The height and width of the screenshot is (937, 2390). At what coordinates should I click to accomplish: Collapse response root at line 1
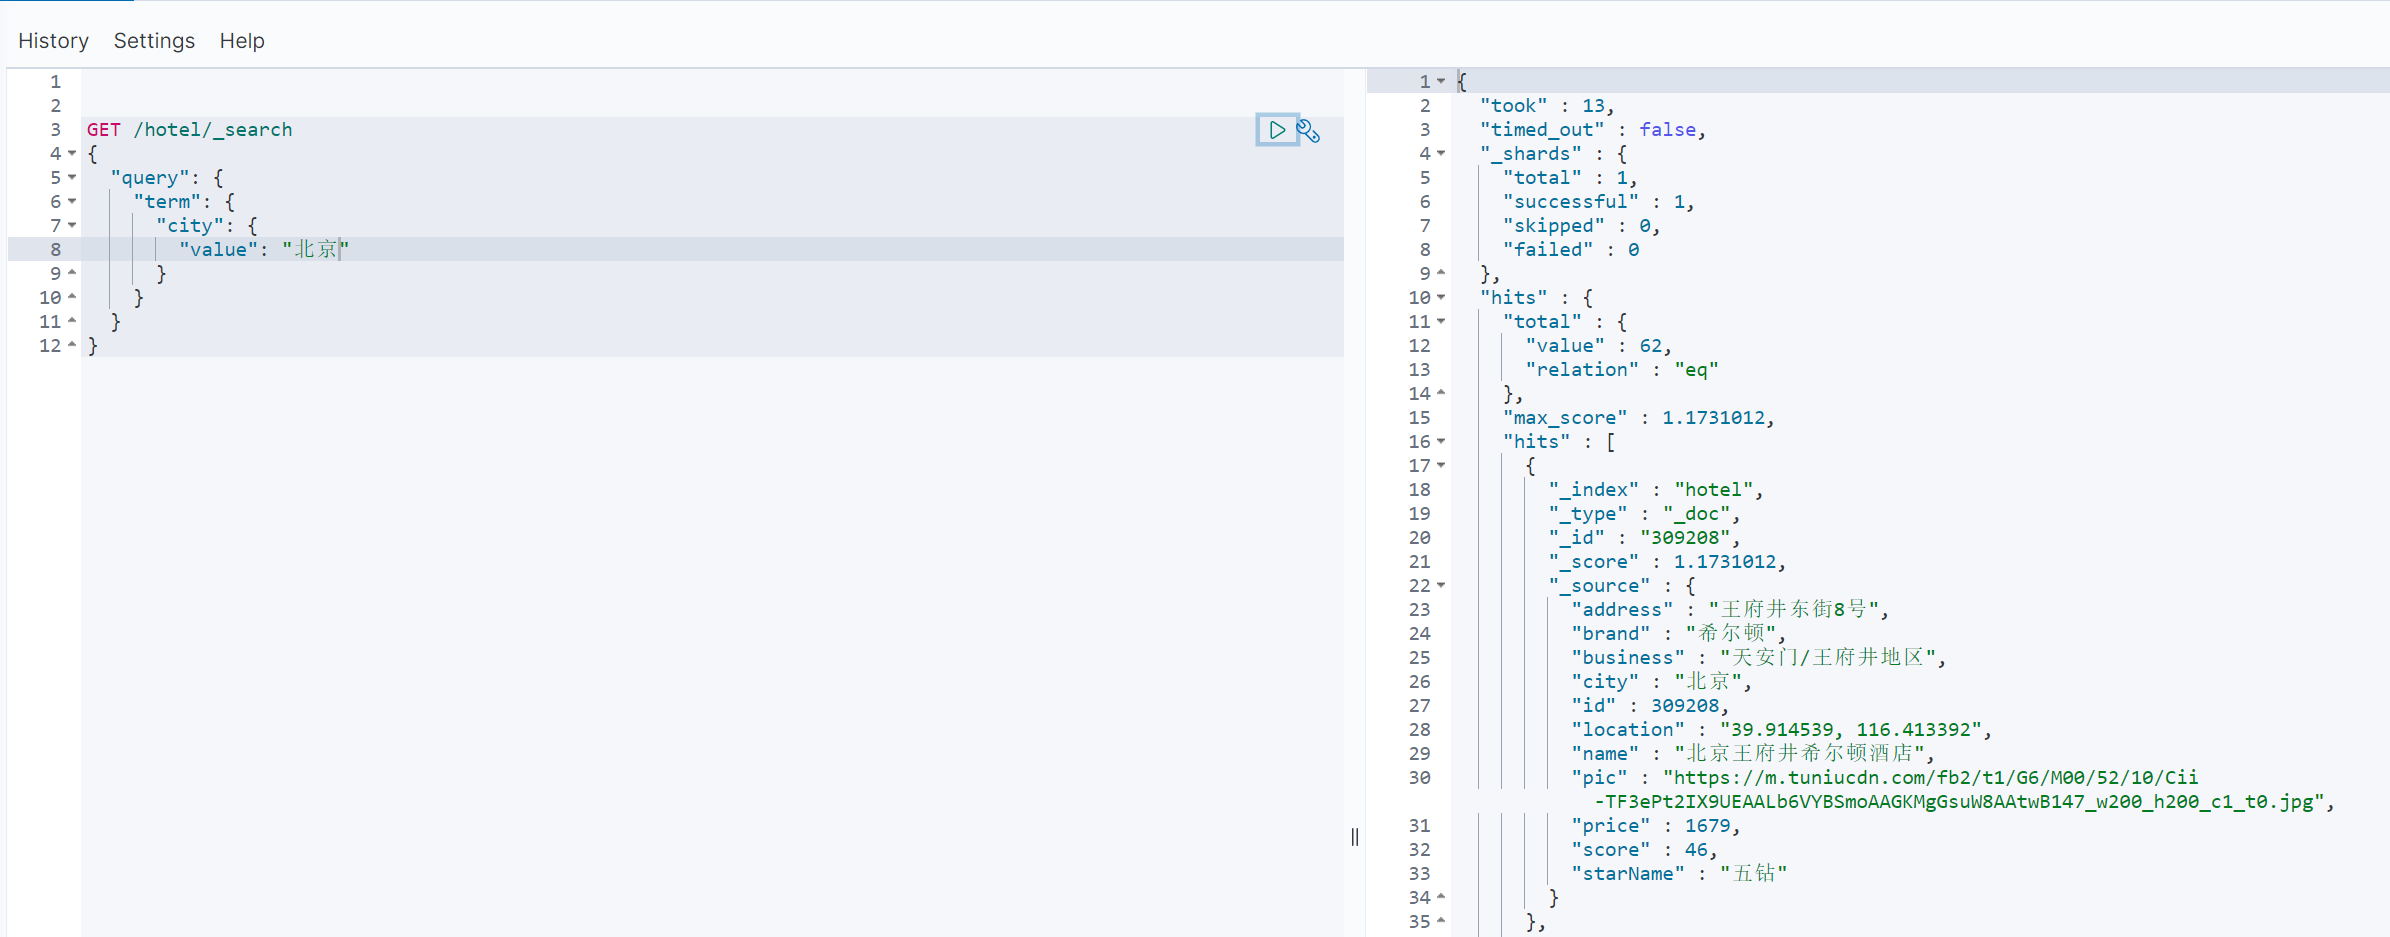(1441, 81)
